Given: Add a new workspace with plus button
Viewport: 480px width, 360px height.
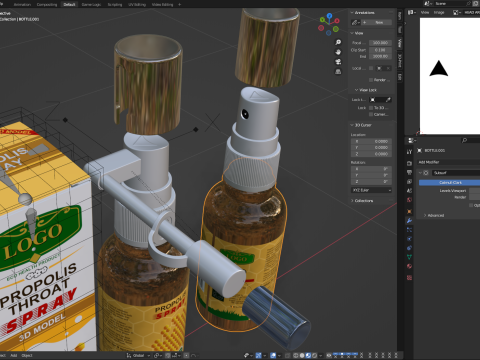Looking at the screenshot, I should click(x=179, y=4).
